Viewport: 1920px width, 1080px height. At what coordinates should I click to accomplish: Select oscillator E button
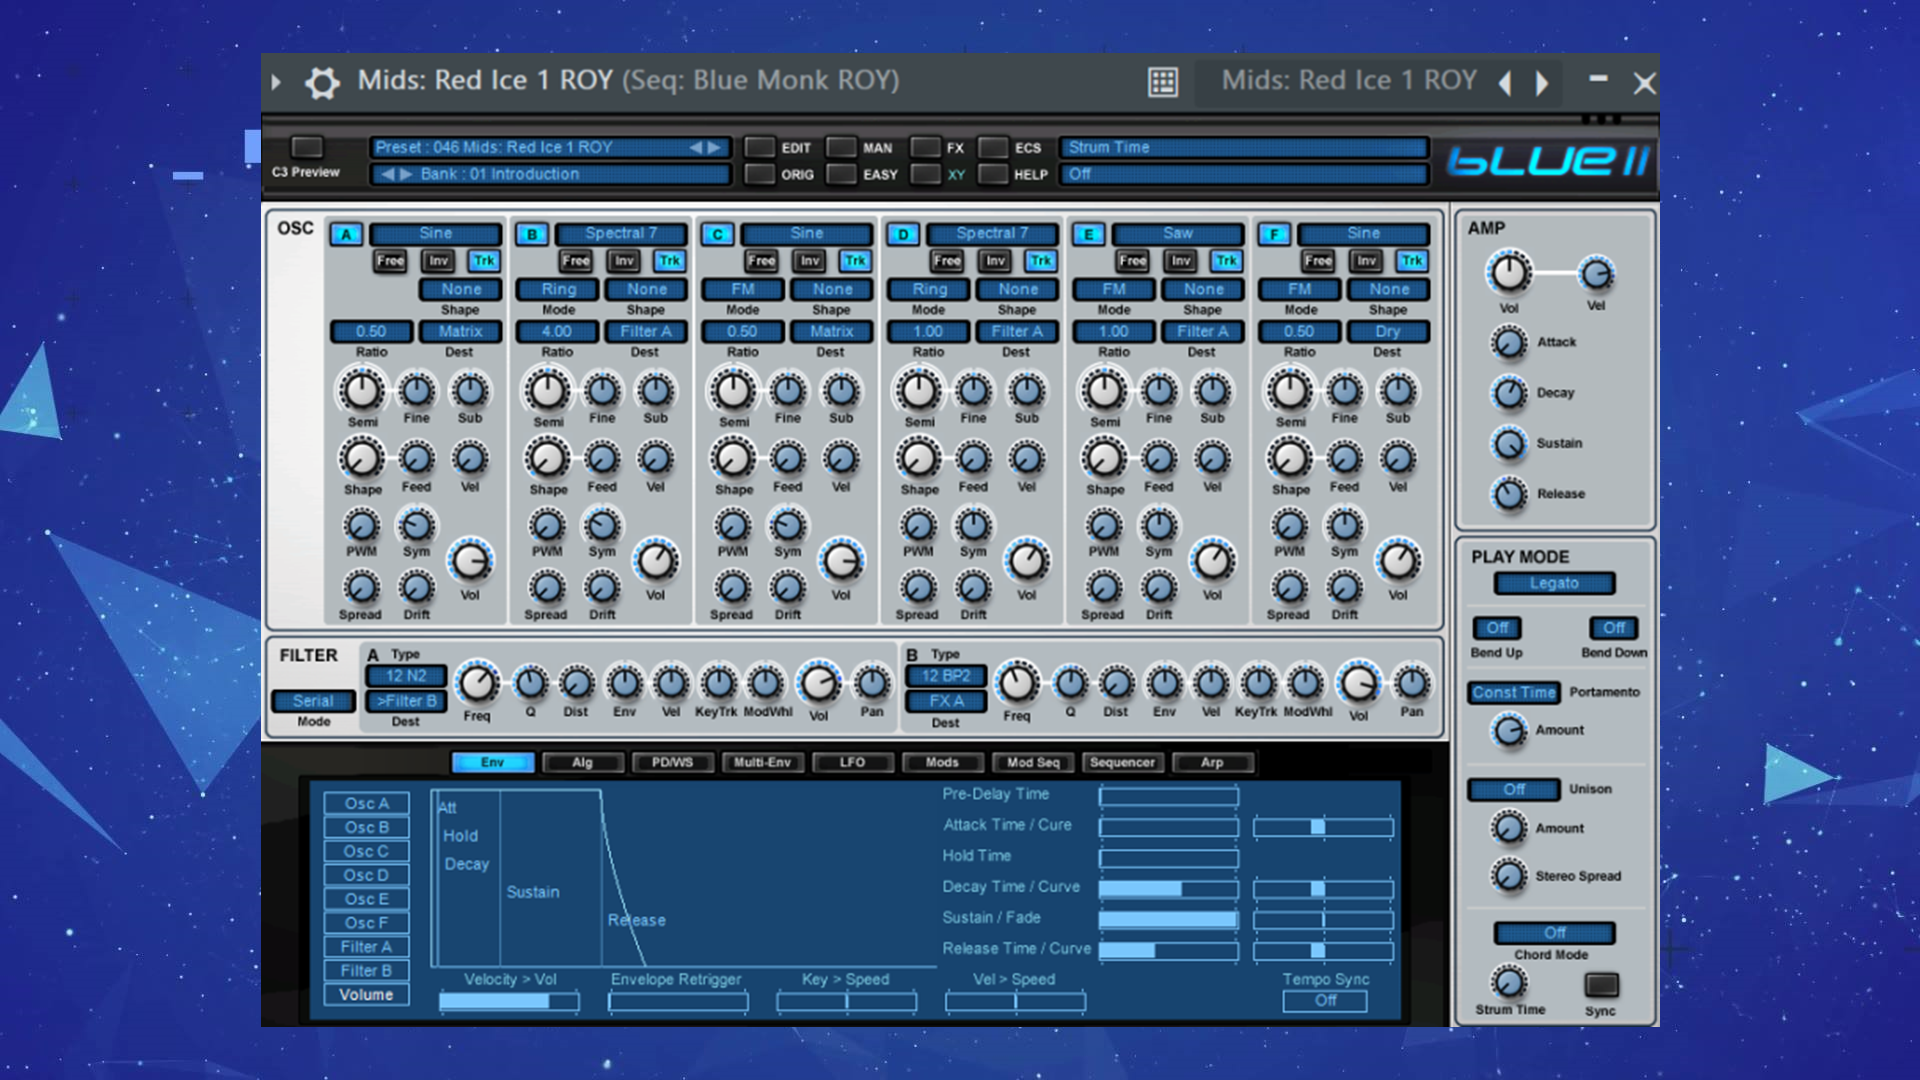1088,234
